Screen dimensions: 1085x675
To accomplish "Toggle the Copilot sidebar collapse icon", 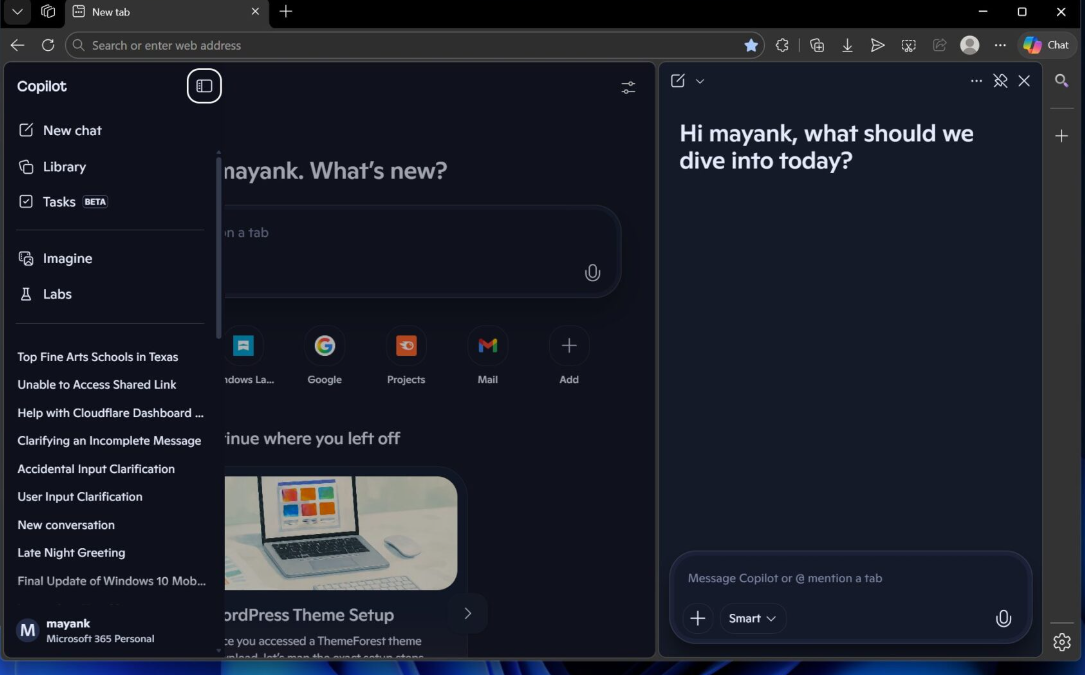I will [204, 86].
